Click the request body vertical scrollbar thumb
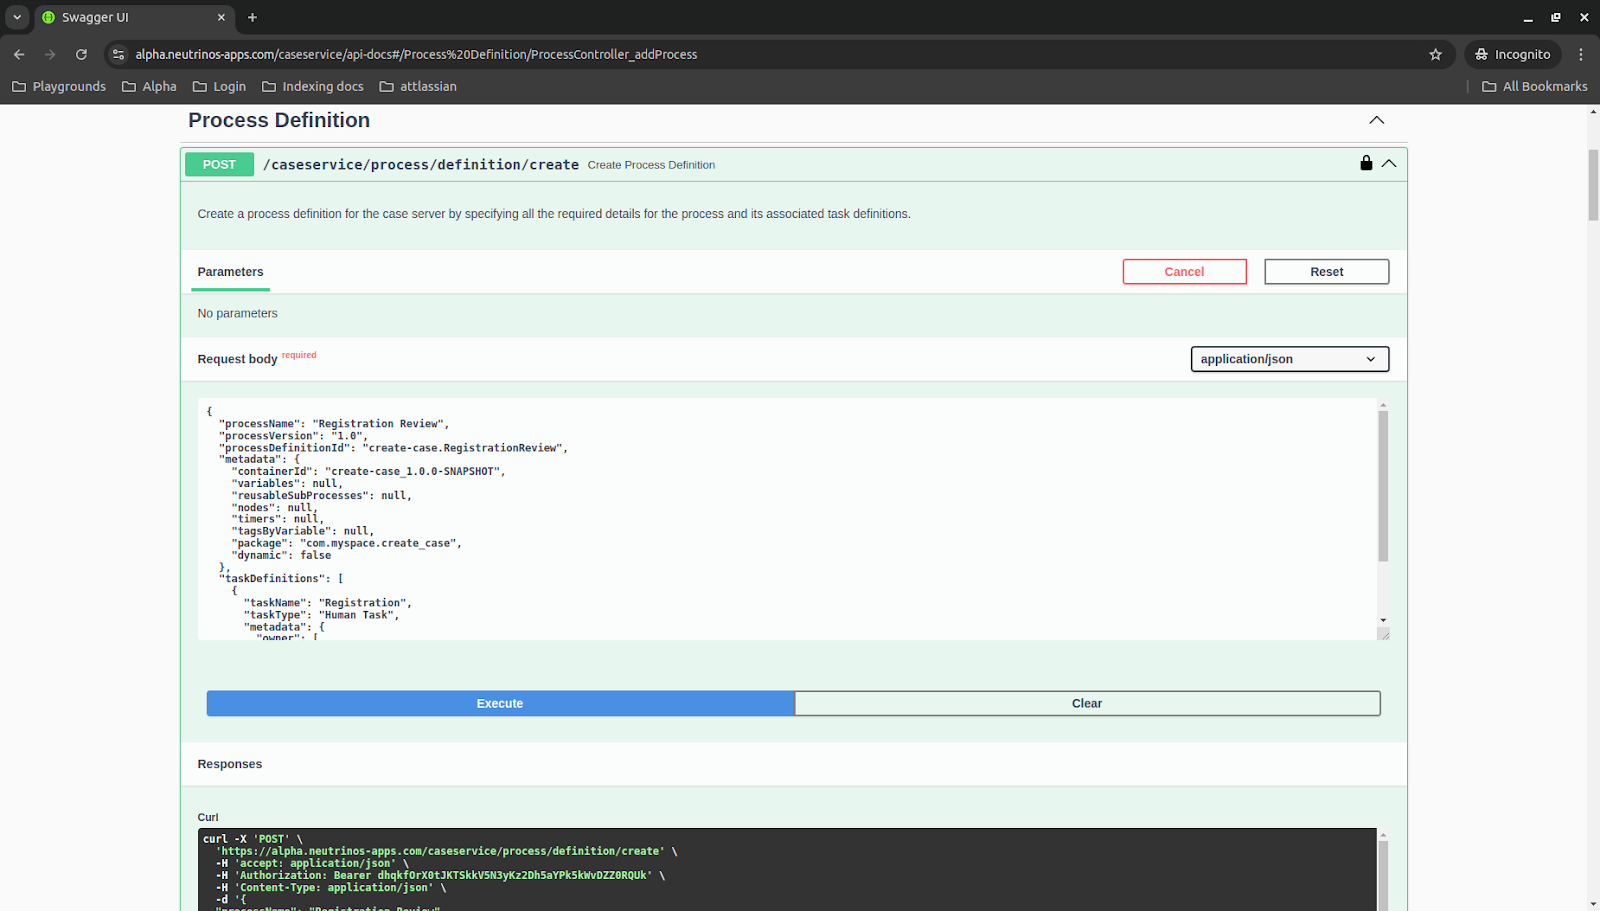 click(x=1383, y=486)
